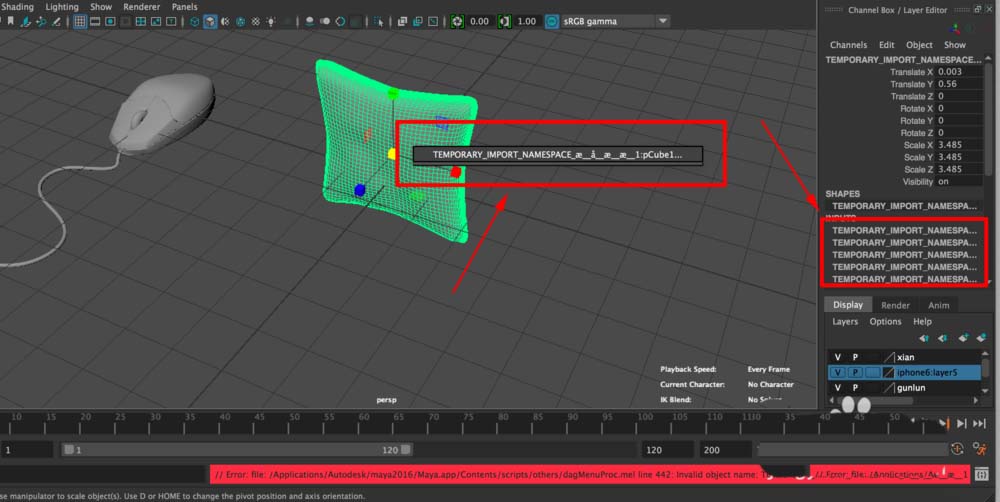Toggle the viewport grid icon

click(x=80, y=21)
